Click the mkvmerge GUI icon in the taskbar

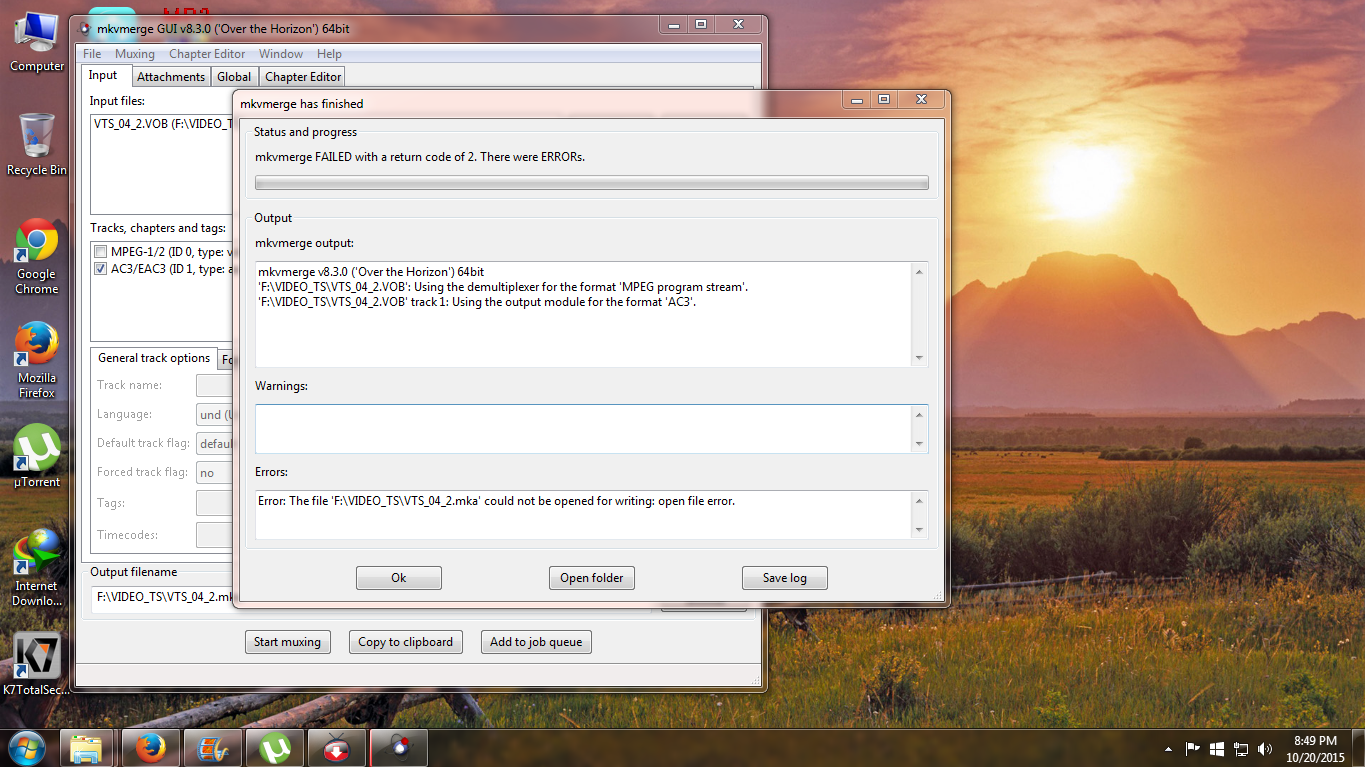[x=398, y=747]
